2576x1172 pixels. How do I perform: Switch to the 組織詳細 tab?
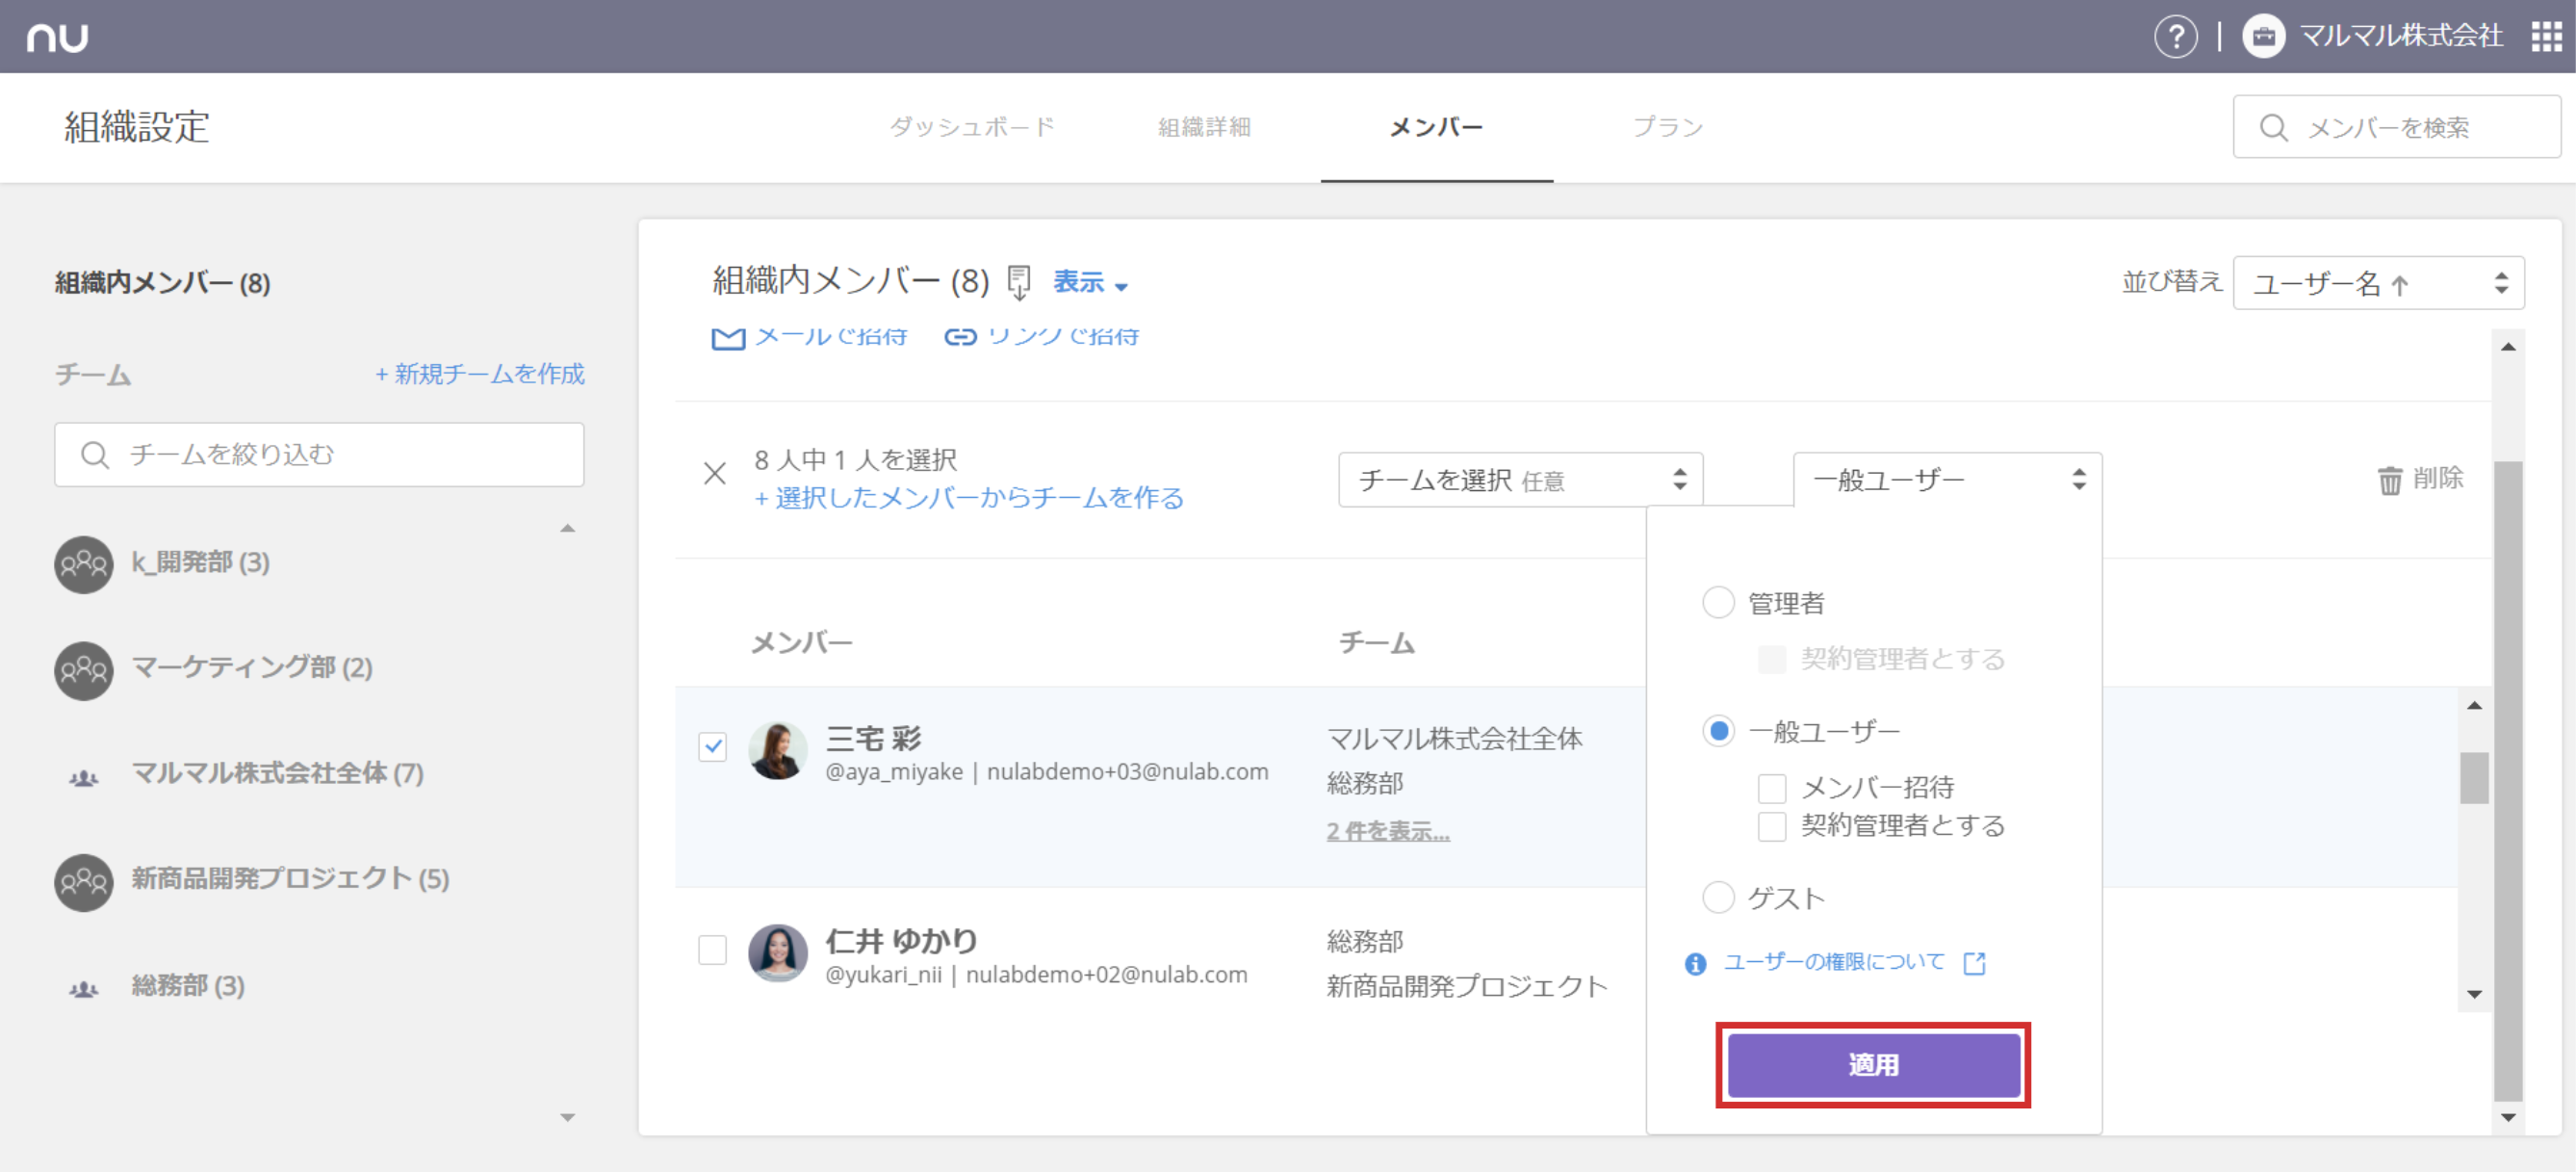coord(1204,127)
